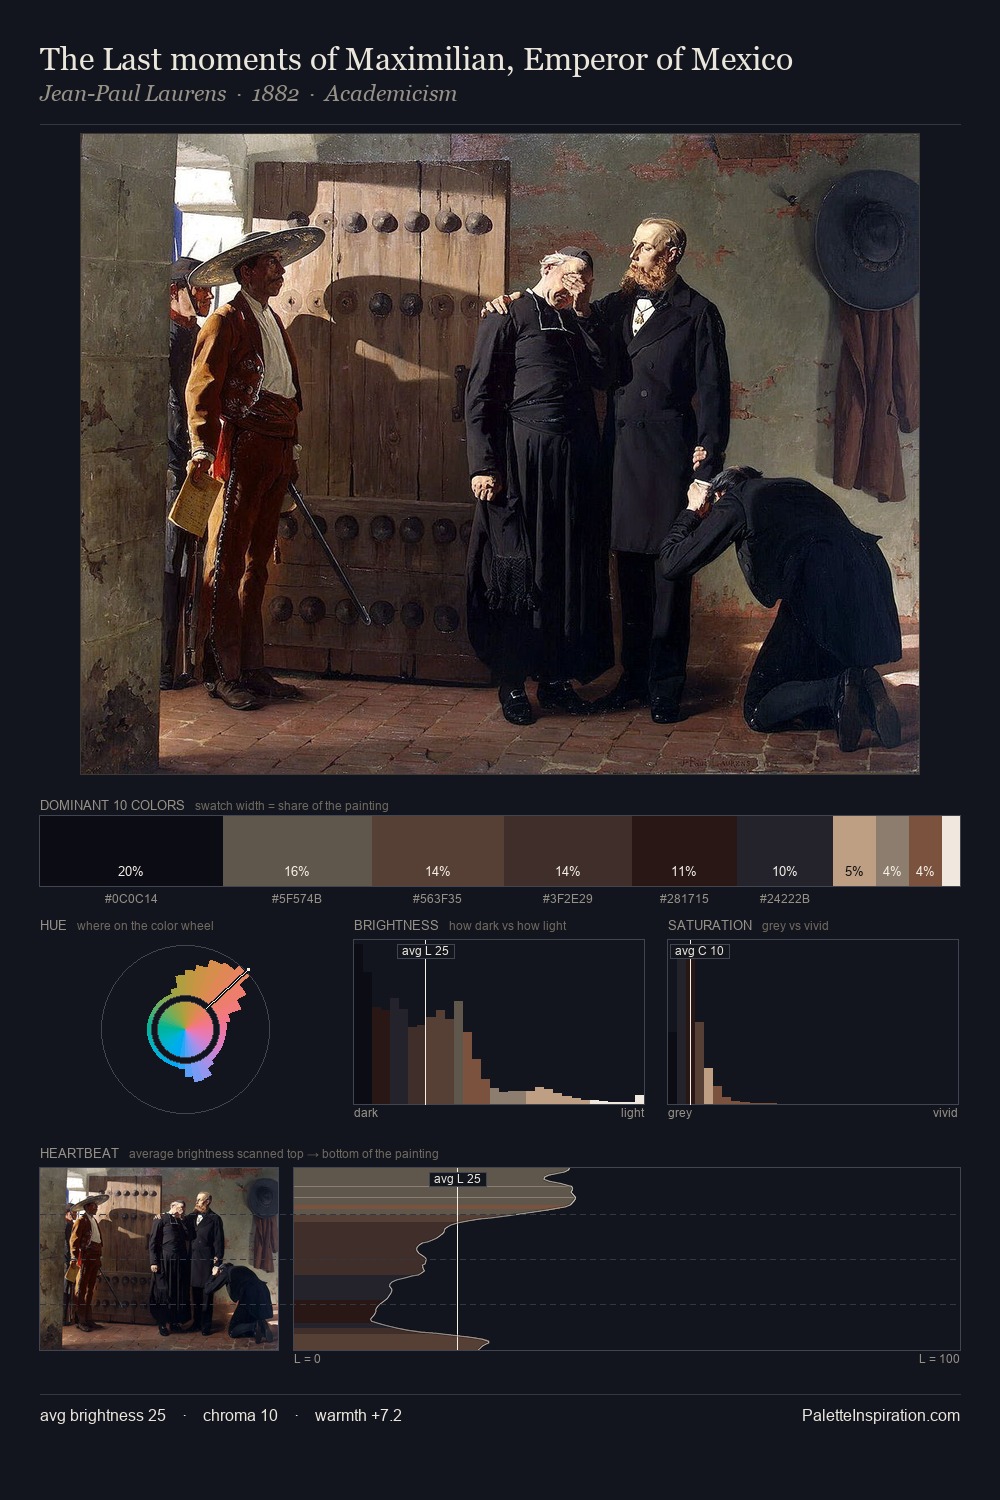
Task: Click the 'L = 0' axis label
Action: pos(307,1359)
